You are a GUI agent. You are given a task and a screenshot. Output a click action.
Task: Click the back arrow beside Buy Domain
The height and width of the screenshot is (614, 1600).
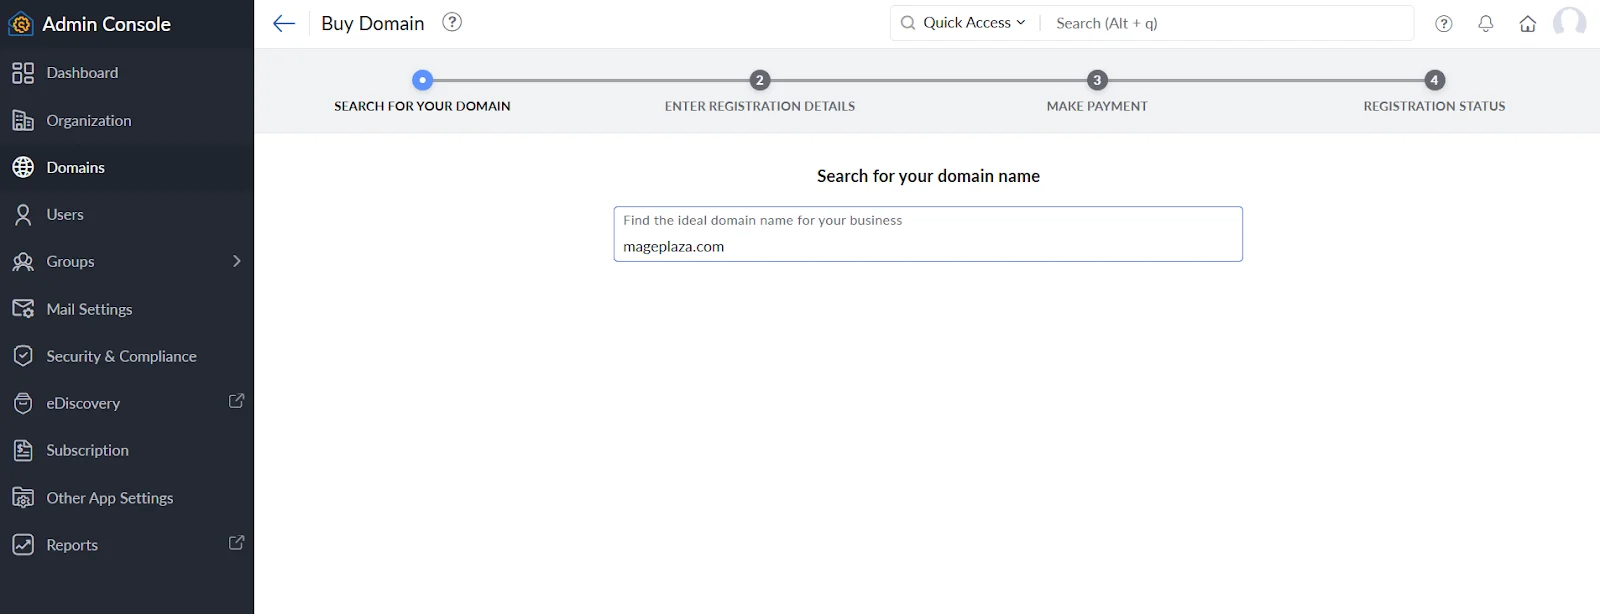[284, 24]
